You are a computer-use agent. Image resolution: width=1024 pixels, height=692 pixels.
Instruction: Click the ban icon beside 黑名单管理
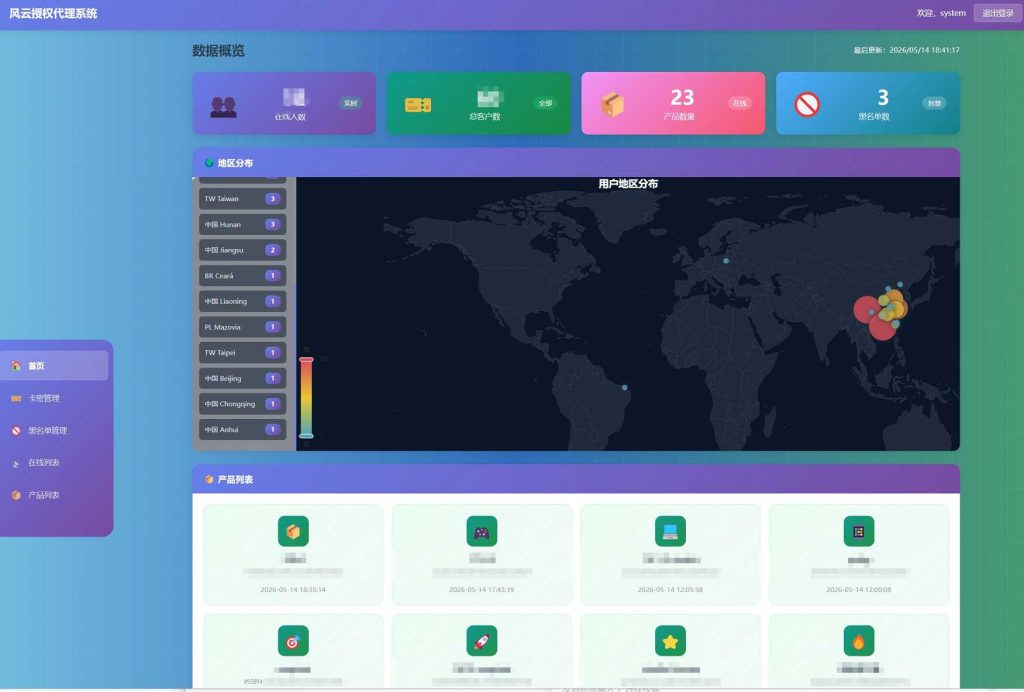click(16, 430)
